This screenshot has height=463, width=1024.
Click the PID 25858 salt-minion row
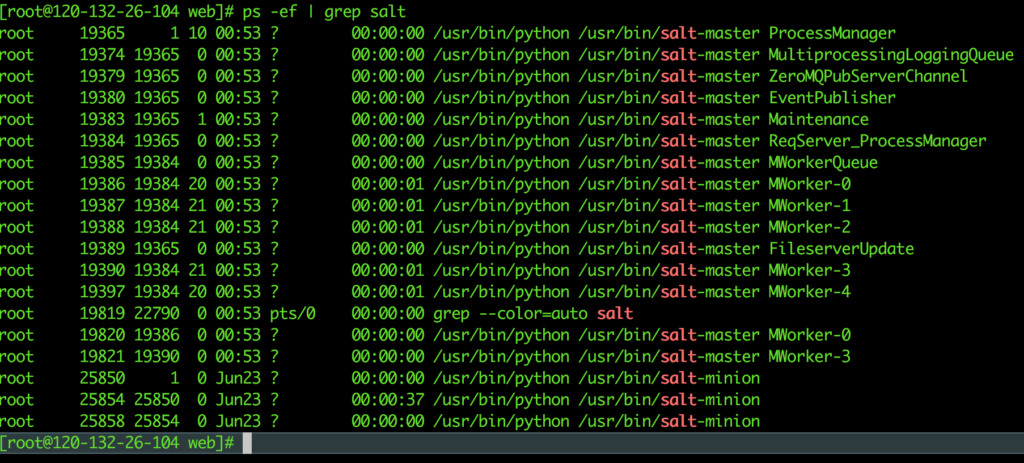pos(380,421)
